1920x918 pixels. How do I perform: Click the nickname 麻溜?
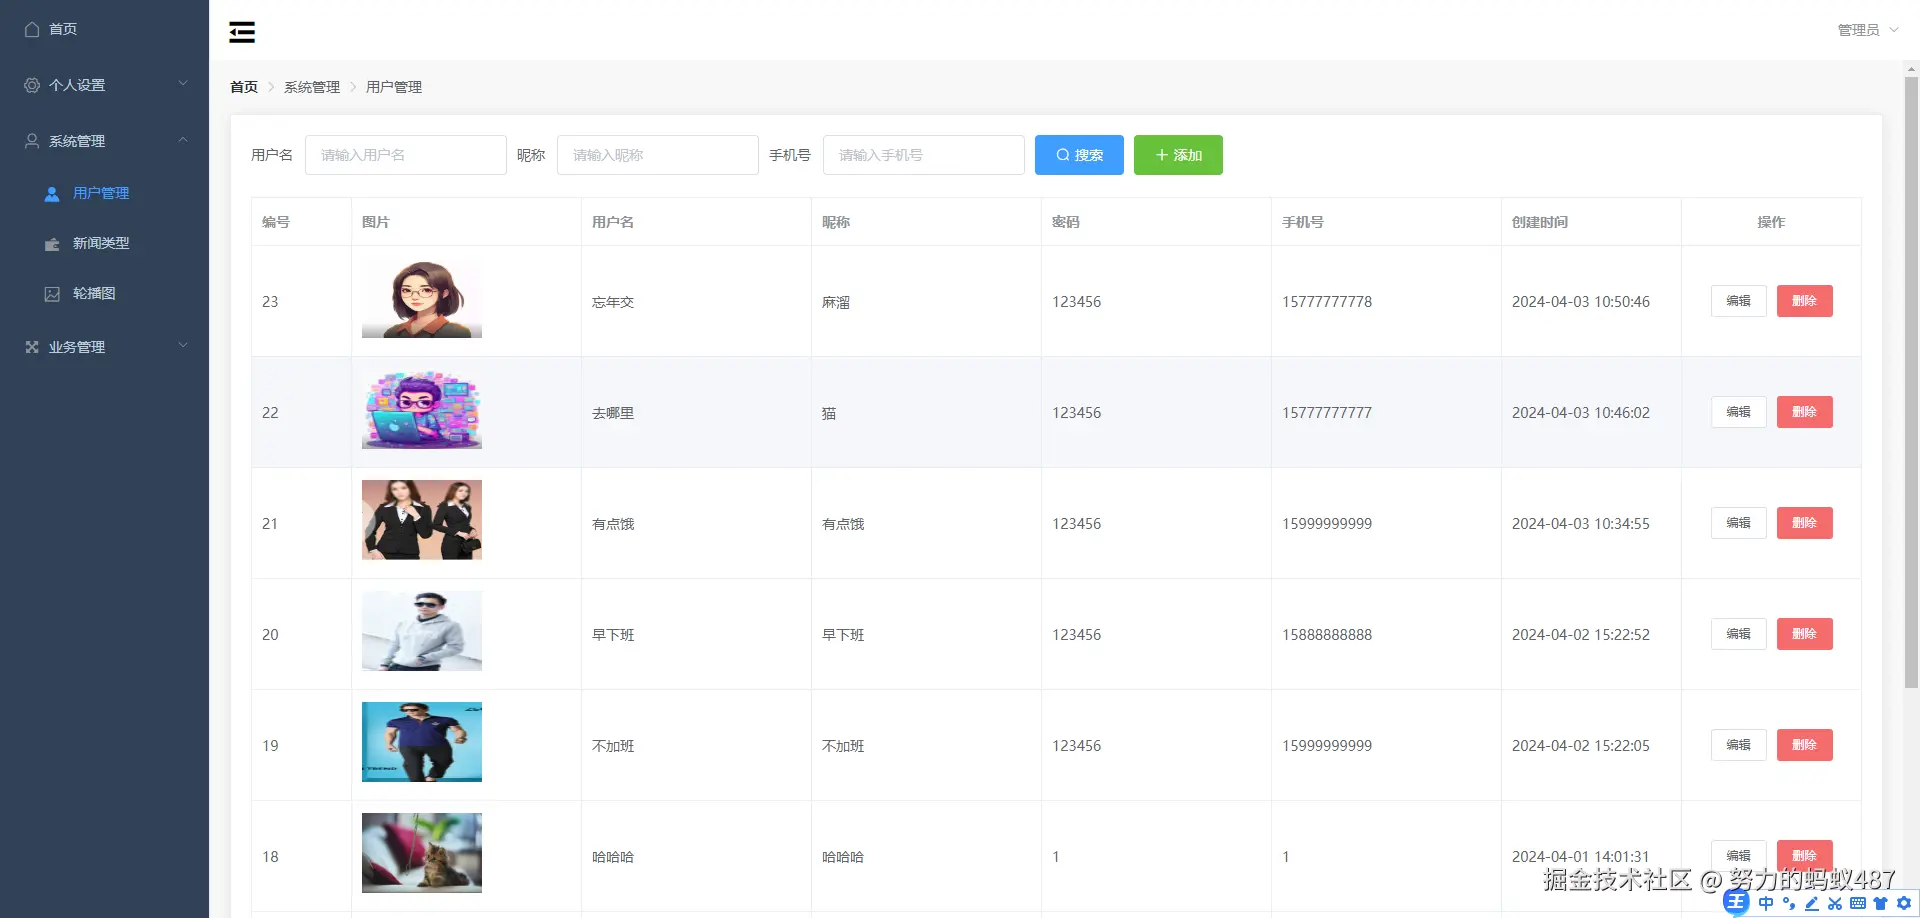click(836, 302)
